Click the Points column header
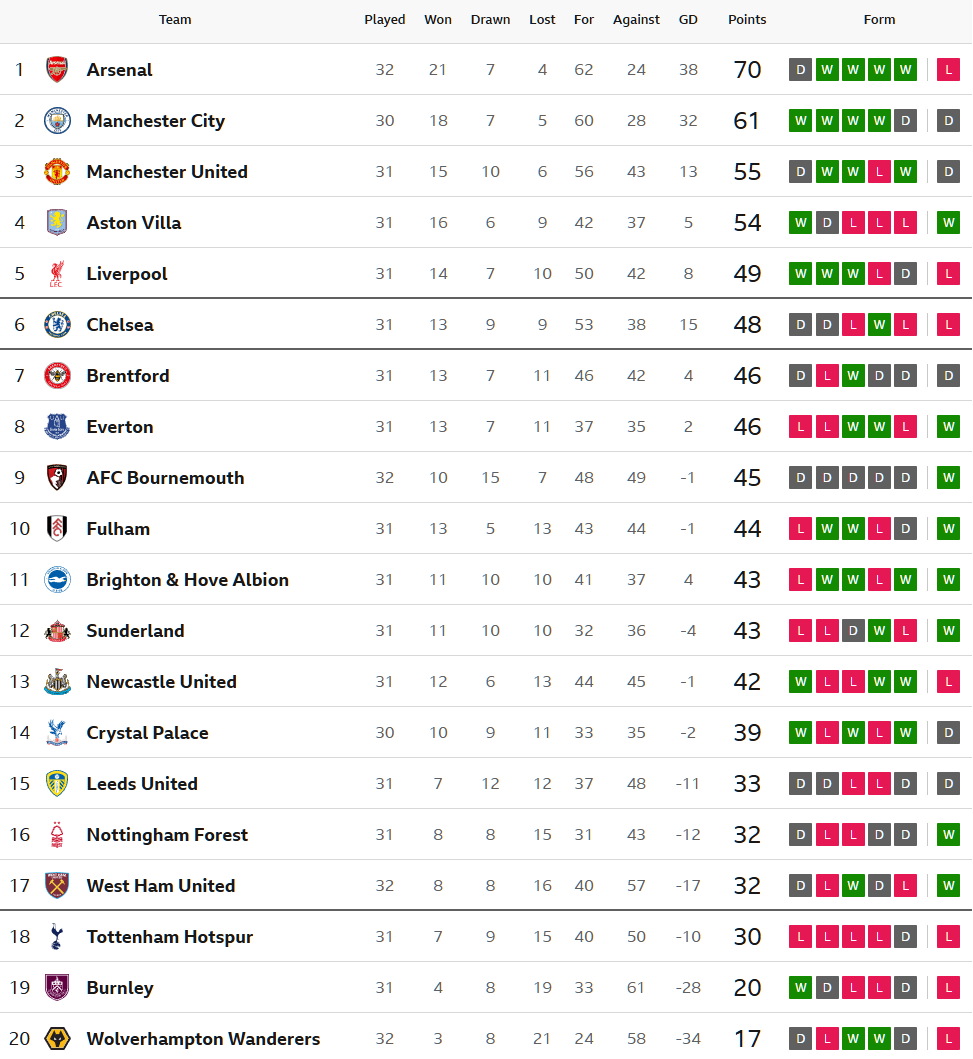 pos(747,20)
